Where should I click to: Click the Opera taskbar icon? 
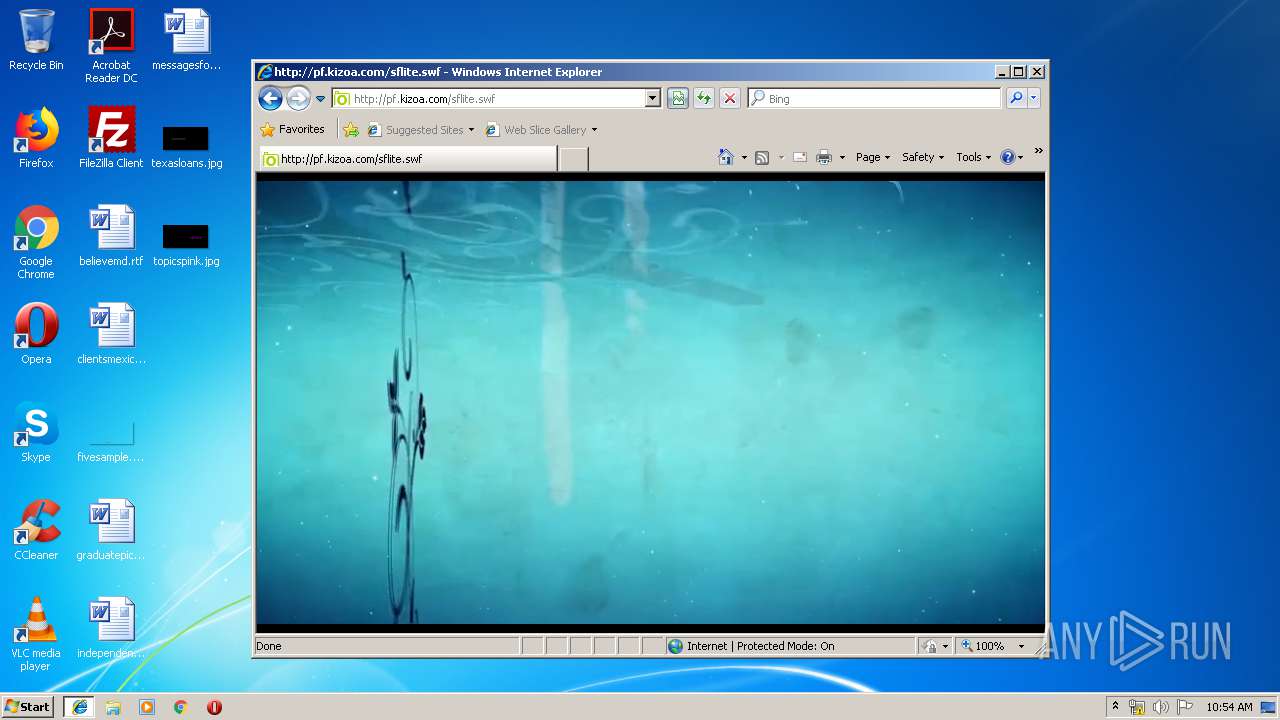tap(214, 707)
